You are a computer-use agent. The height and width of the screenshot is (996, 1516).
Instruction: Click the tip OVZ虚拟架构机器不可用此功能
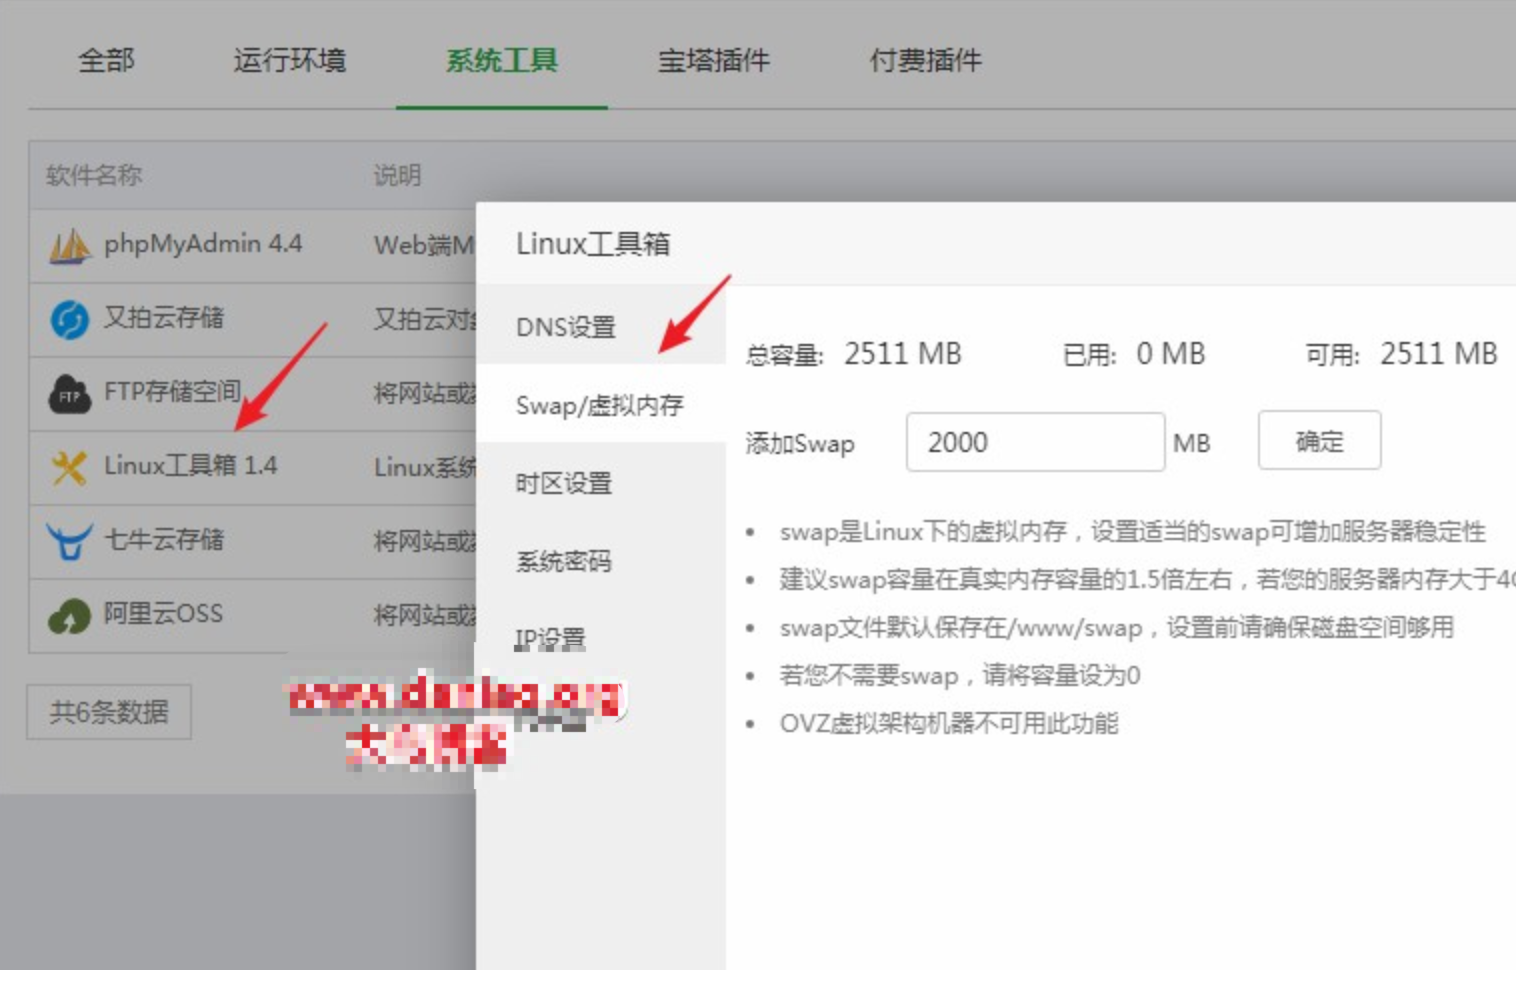click(949, 723)
